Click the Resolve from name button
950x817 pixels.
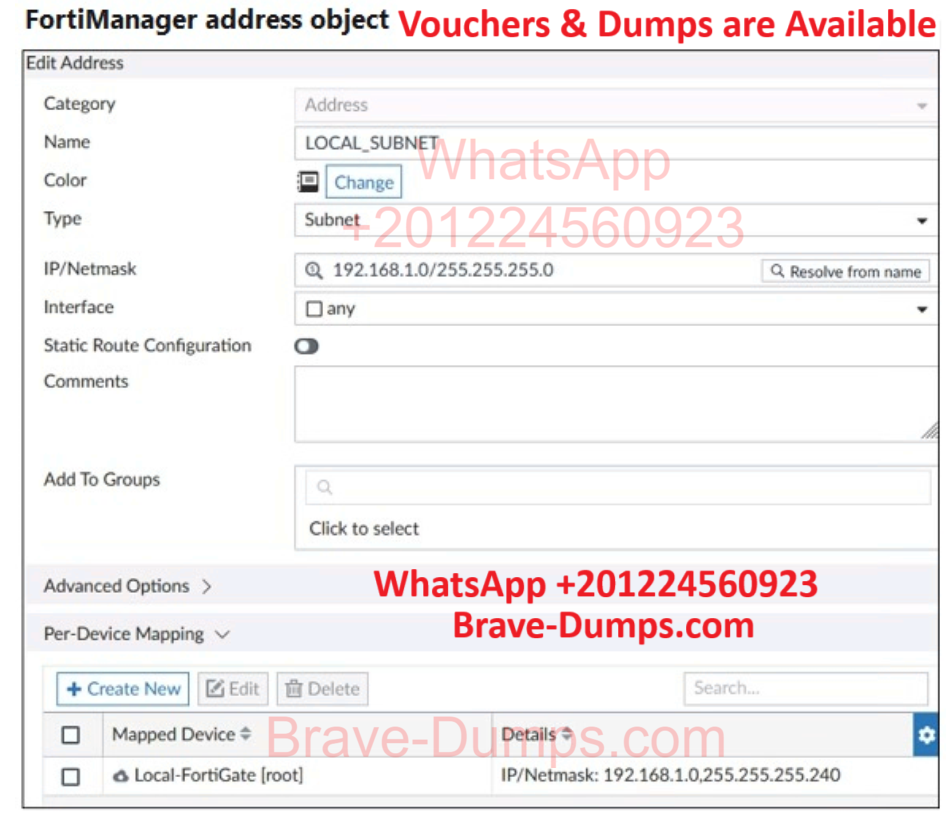tap(845, 271)
